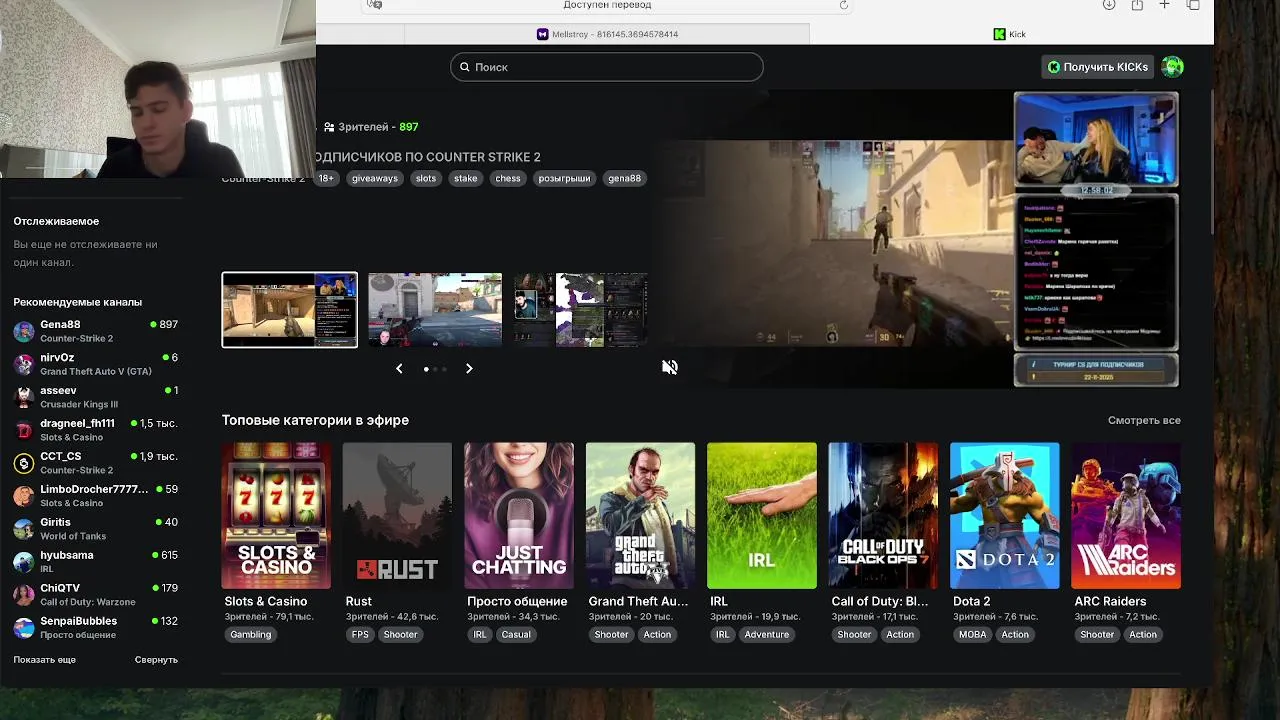Image resolution: width=1280 pixels, height=720 pixels.
Task: Click the Поиск search field
Action: pos(607,67)
